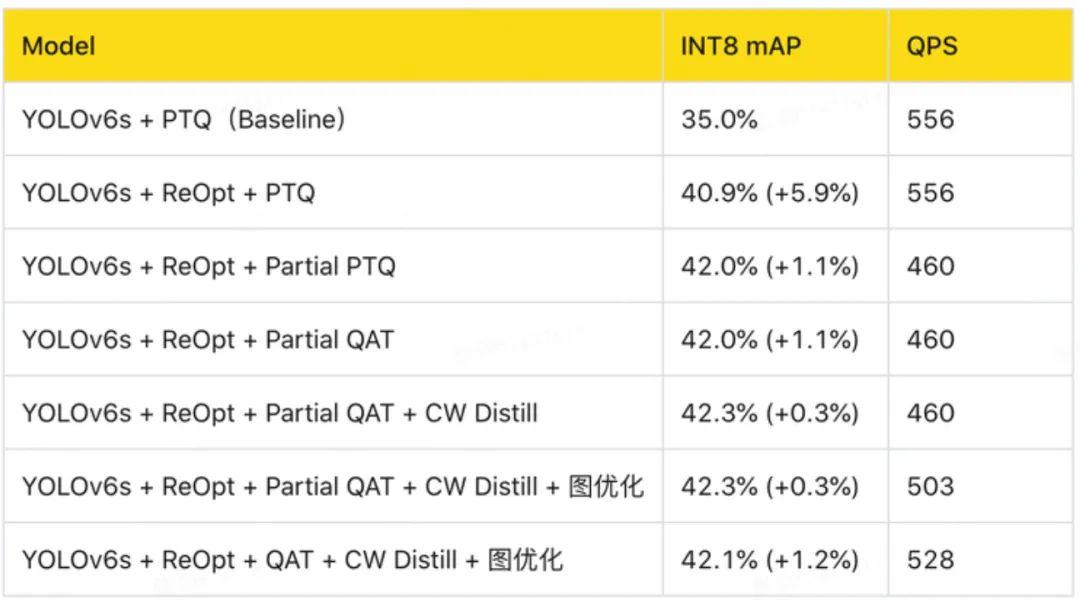The height and width of the screenshot is (602, 1080).
Task: Click the 503 QPS value
Action: point(930,487)
